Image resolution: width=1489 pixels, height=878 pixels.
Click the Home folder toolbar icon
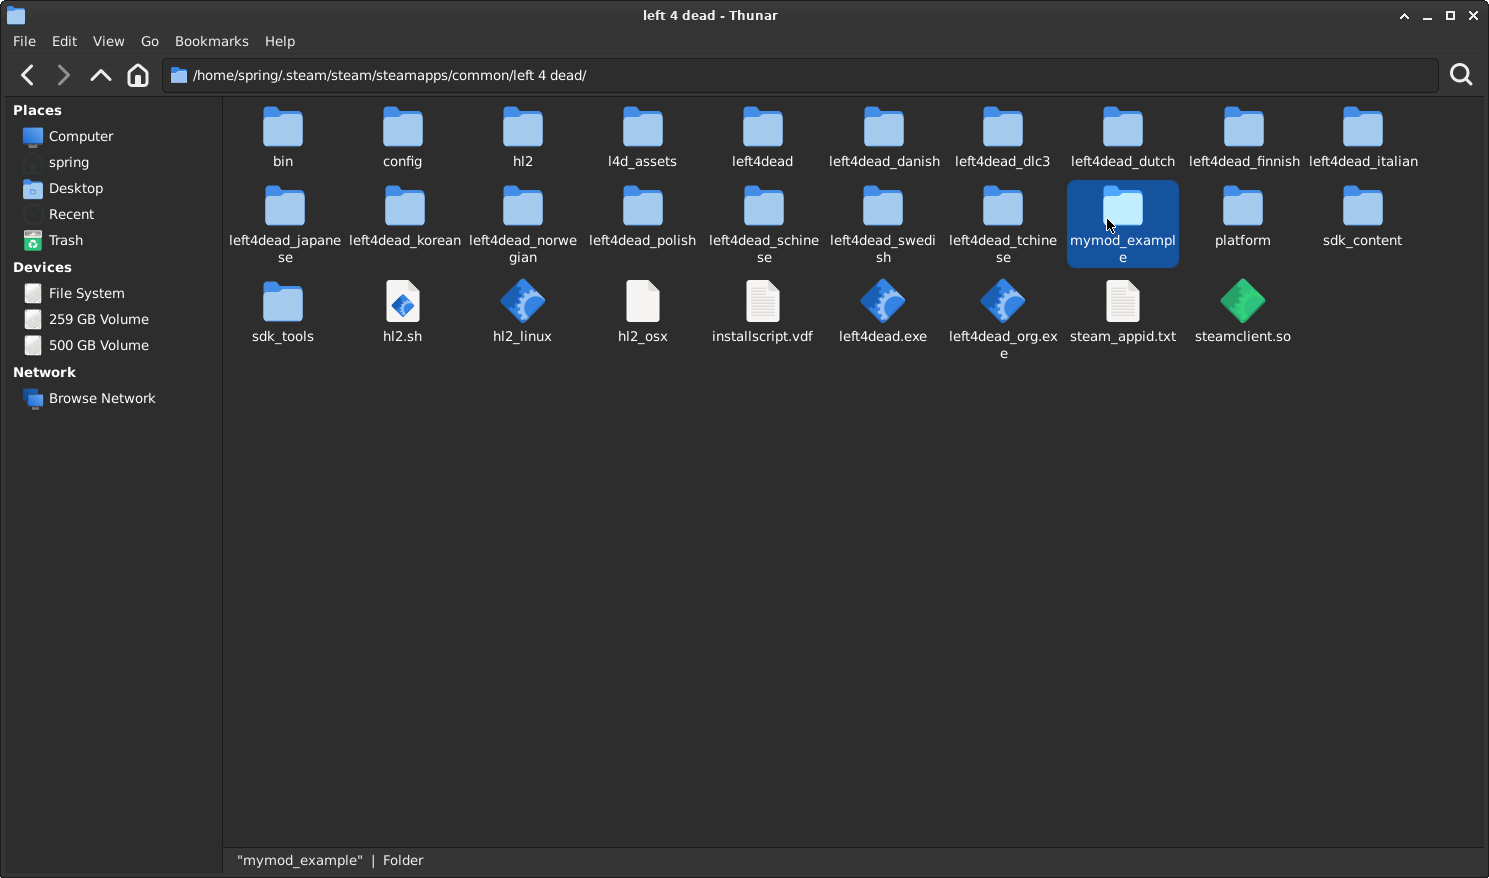pos(138,75)
